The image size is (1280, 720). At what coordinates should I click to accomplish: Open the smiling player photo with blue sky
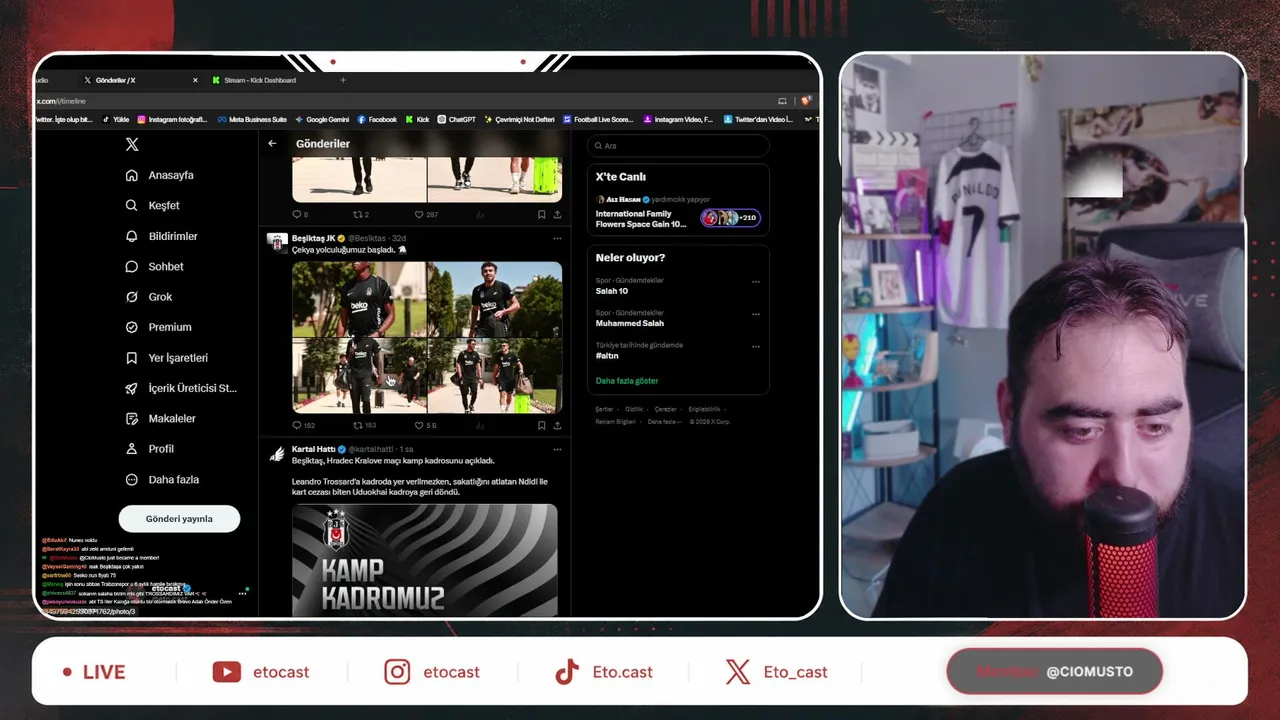tap(495, 299)
